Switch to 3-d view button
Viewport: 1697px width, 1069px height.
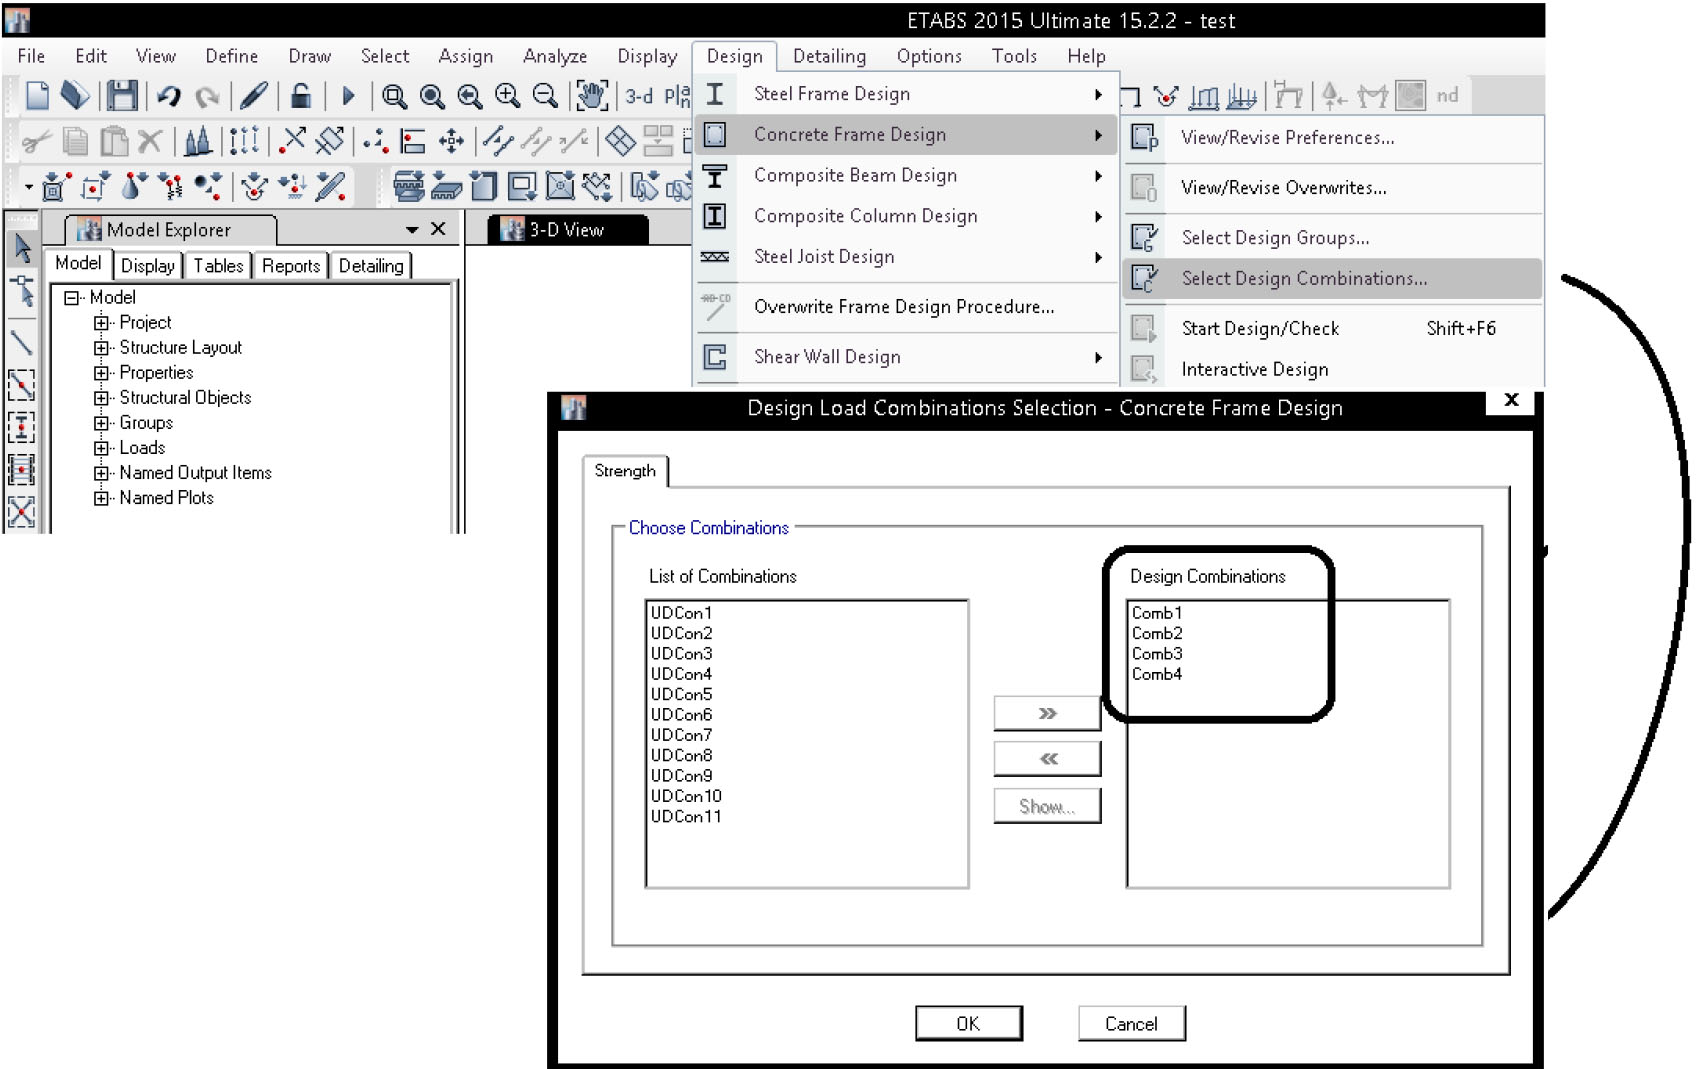[639, 96]
